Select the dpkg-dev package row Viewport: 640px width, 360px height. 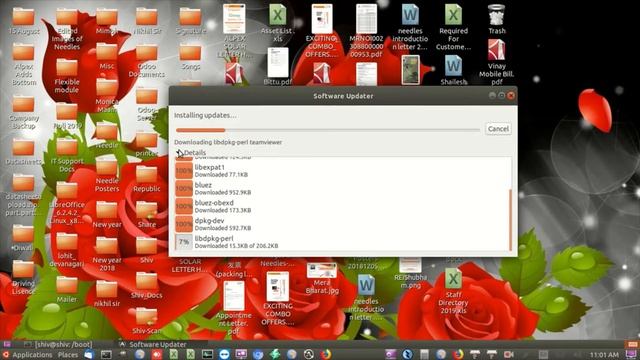[x=342, y=224]
